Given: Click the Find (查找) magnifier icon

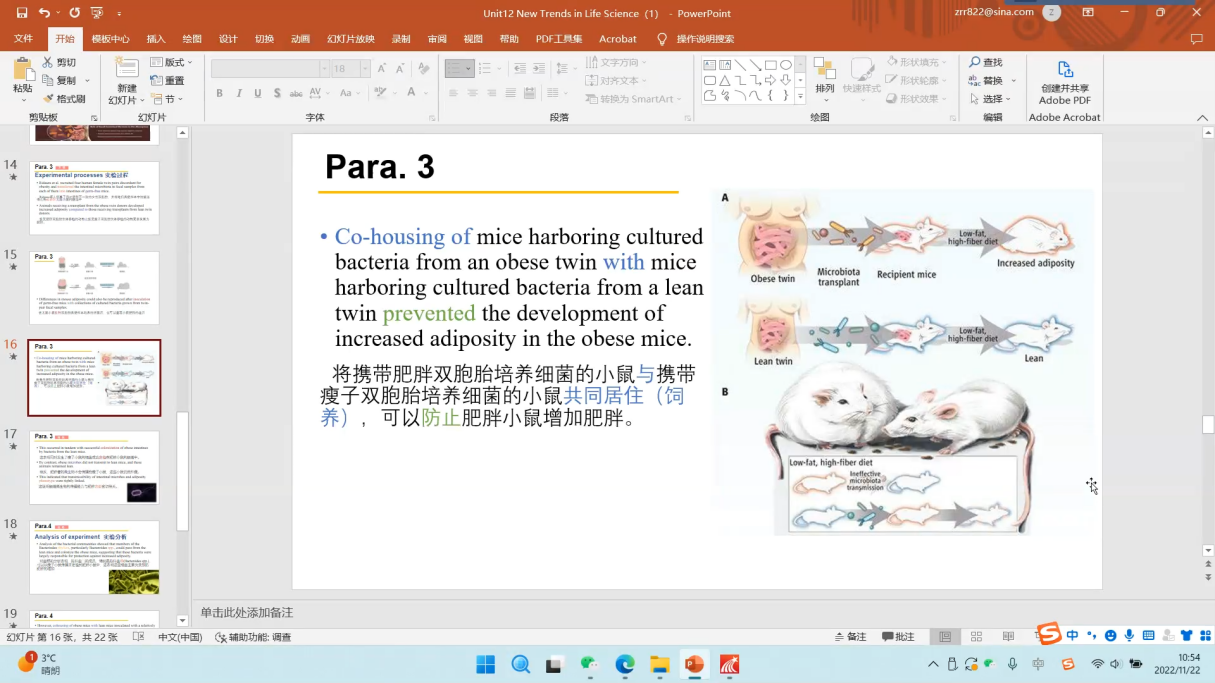Looking at the screenshot, I should pos(975,62).
